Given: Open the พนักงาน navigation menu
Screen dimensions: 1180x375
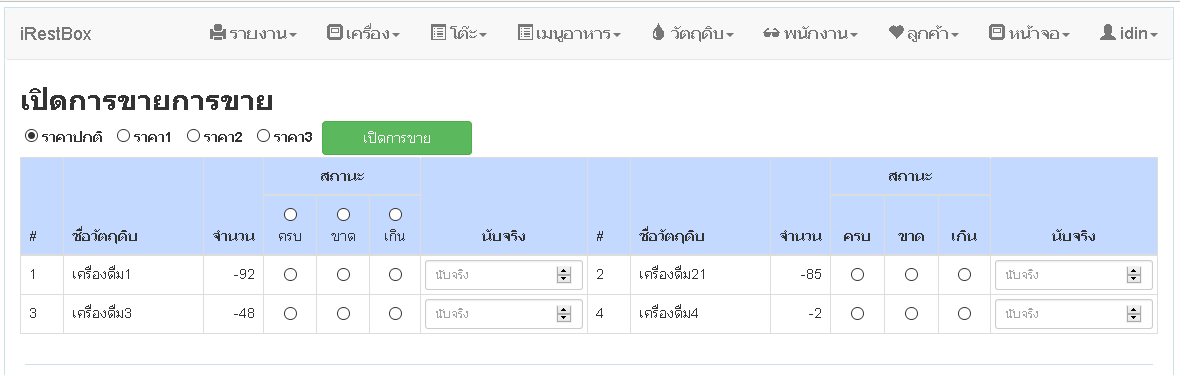Looking at the screenshot, I should pos(810,33).
